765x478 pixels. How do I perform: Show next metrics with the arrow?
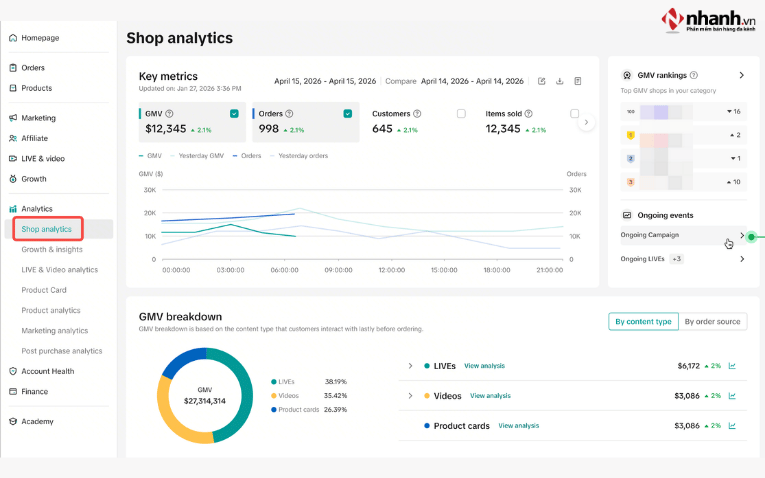coord(586,122)
